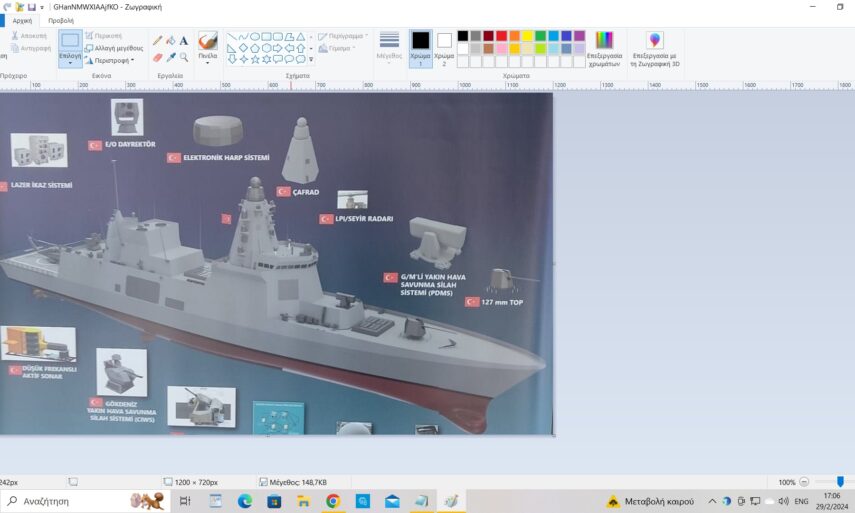Screen dimensions: 855x513
Task: Switch to the Προβολή tab
Action: 60,20
